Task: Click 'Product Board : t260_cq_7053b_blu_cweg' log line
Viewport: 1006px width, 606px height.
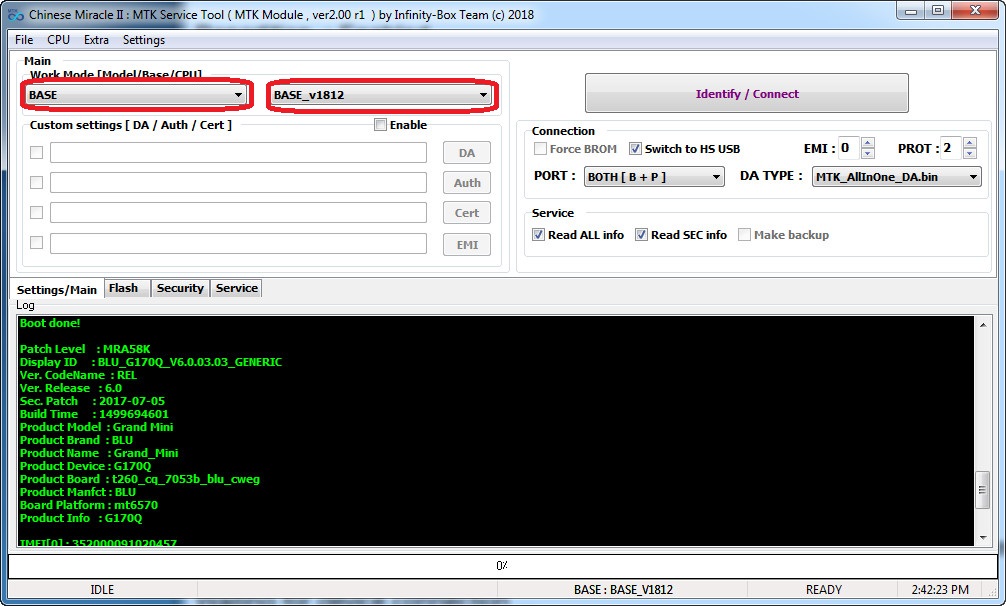Action: click(x=140, y=479)
